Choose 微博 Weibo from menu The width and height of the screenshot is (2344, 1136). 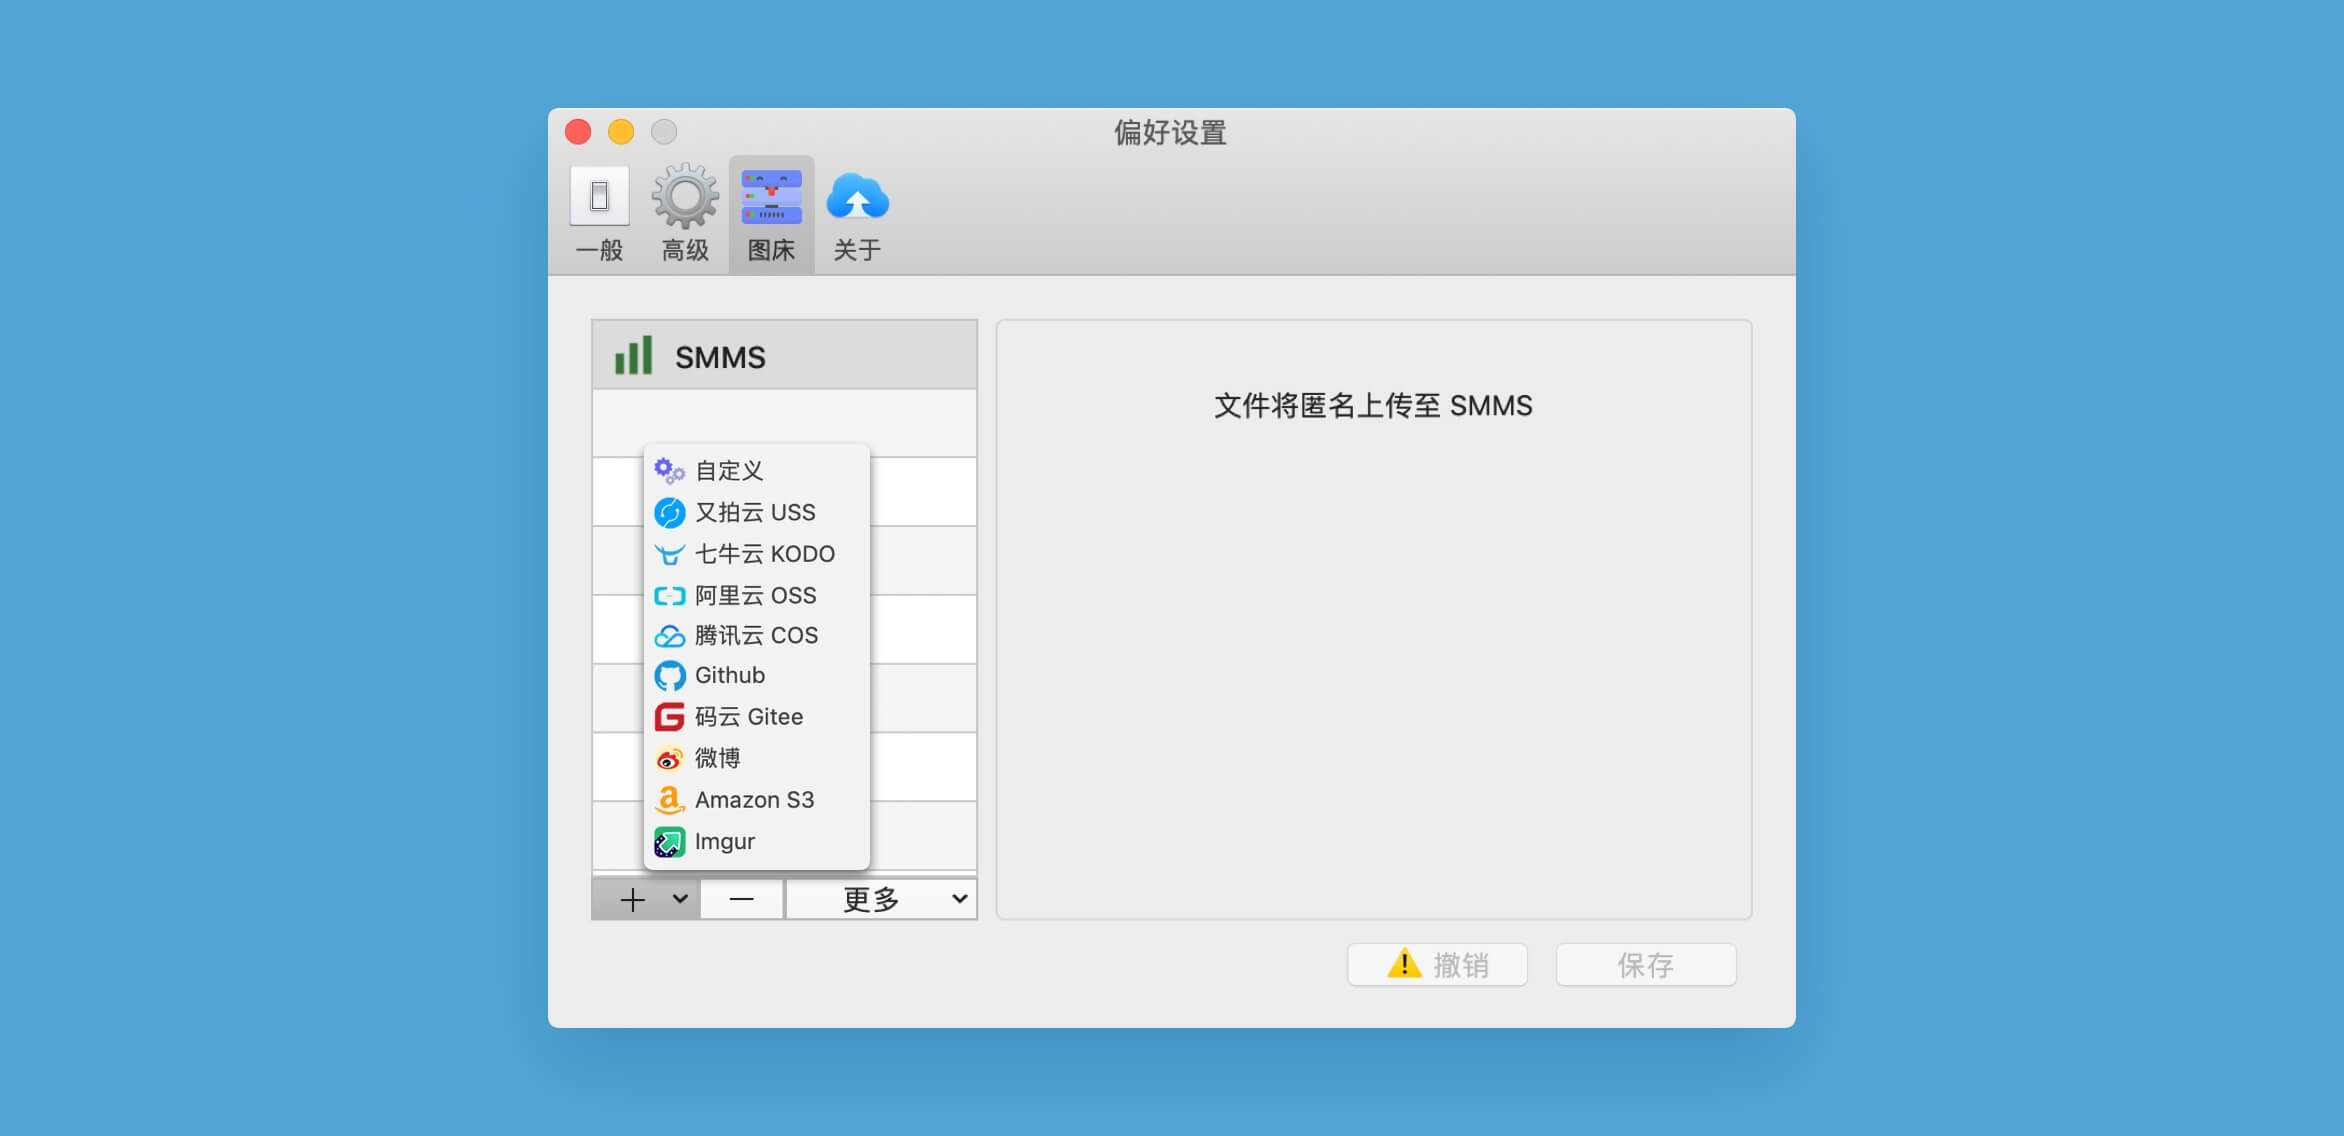pos(757,758)
